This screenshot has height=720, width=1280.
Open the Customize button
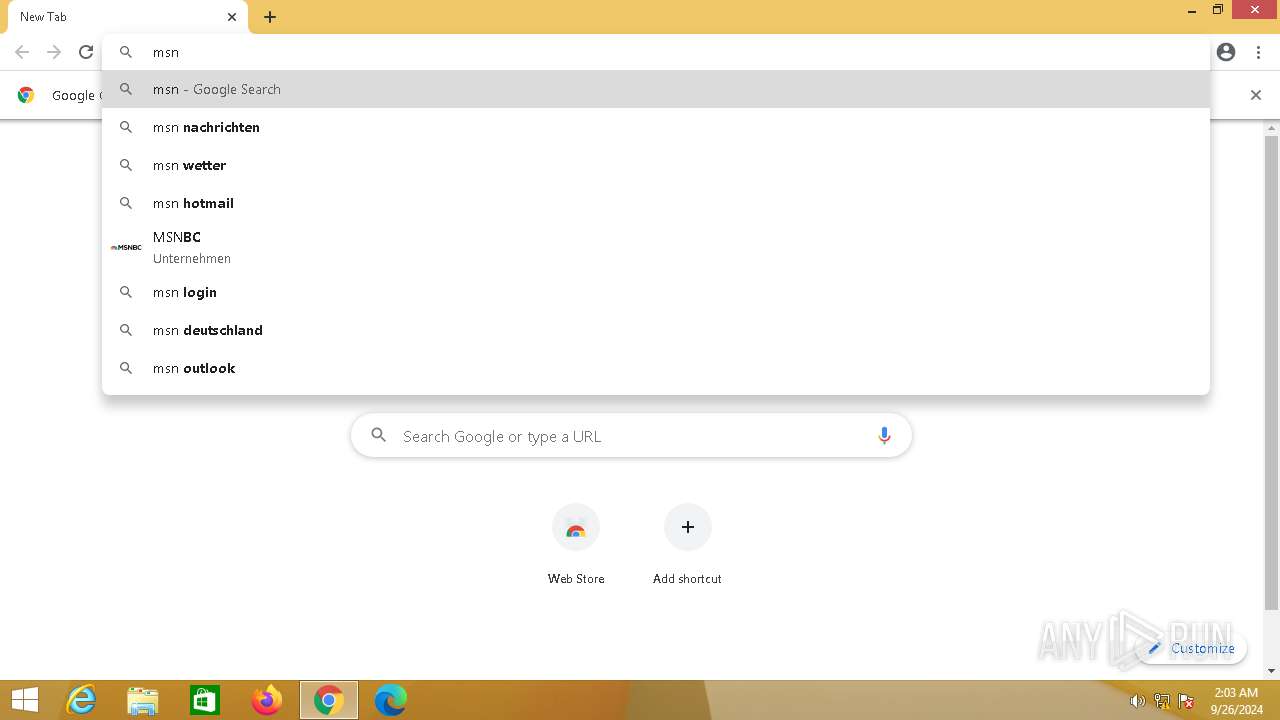(x=1191, y=648)
